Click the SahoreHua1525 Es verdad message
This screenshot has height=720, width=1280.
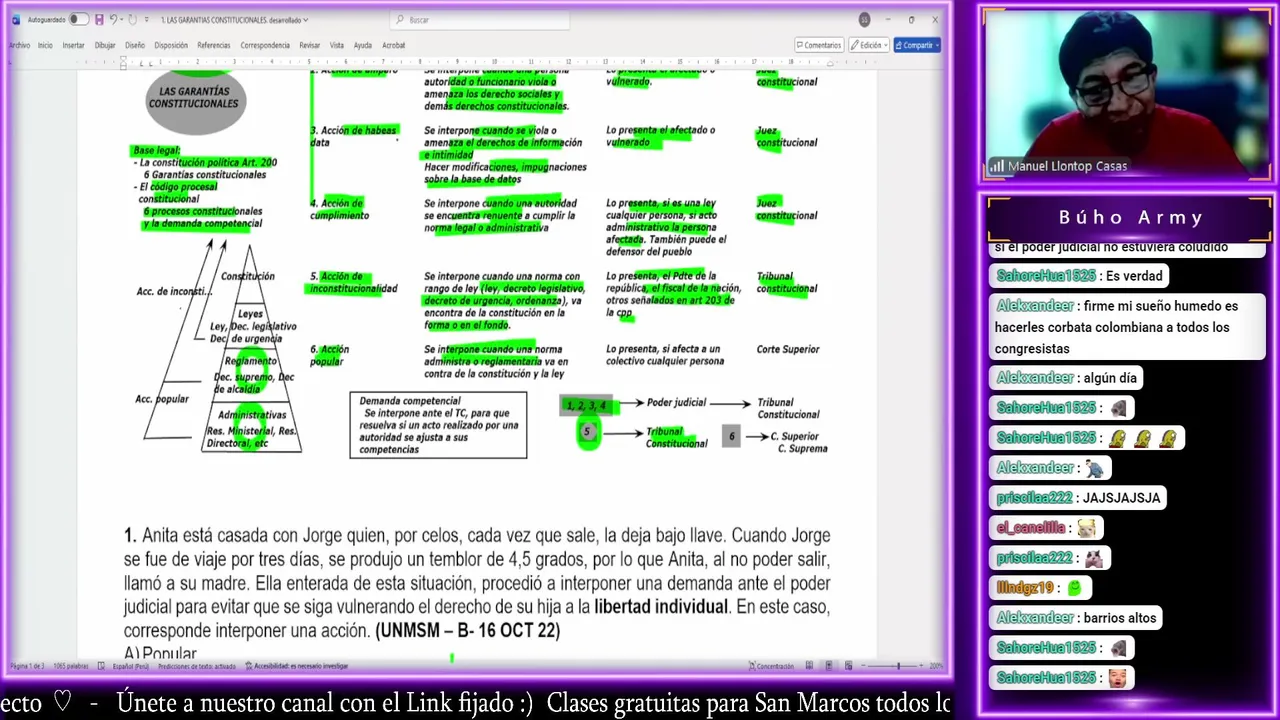point(1080,276)
